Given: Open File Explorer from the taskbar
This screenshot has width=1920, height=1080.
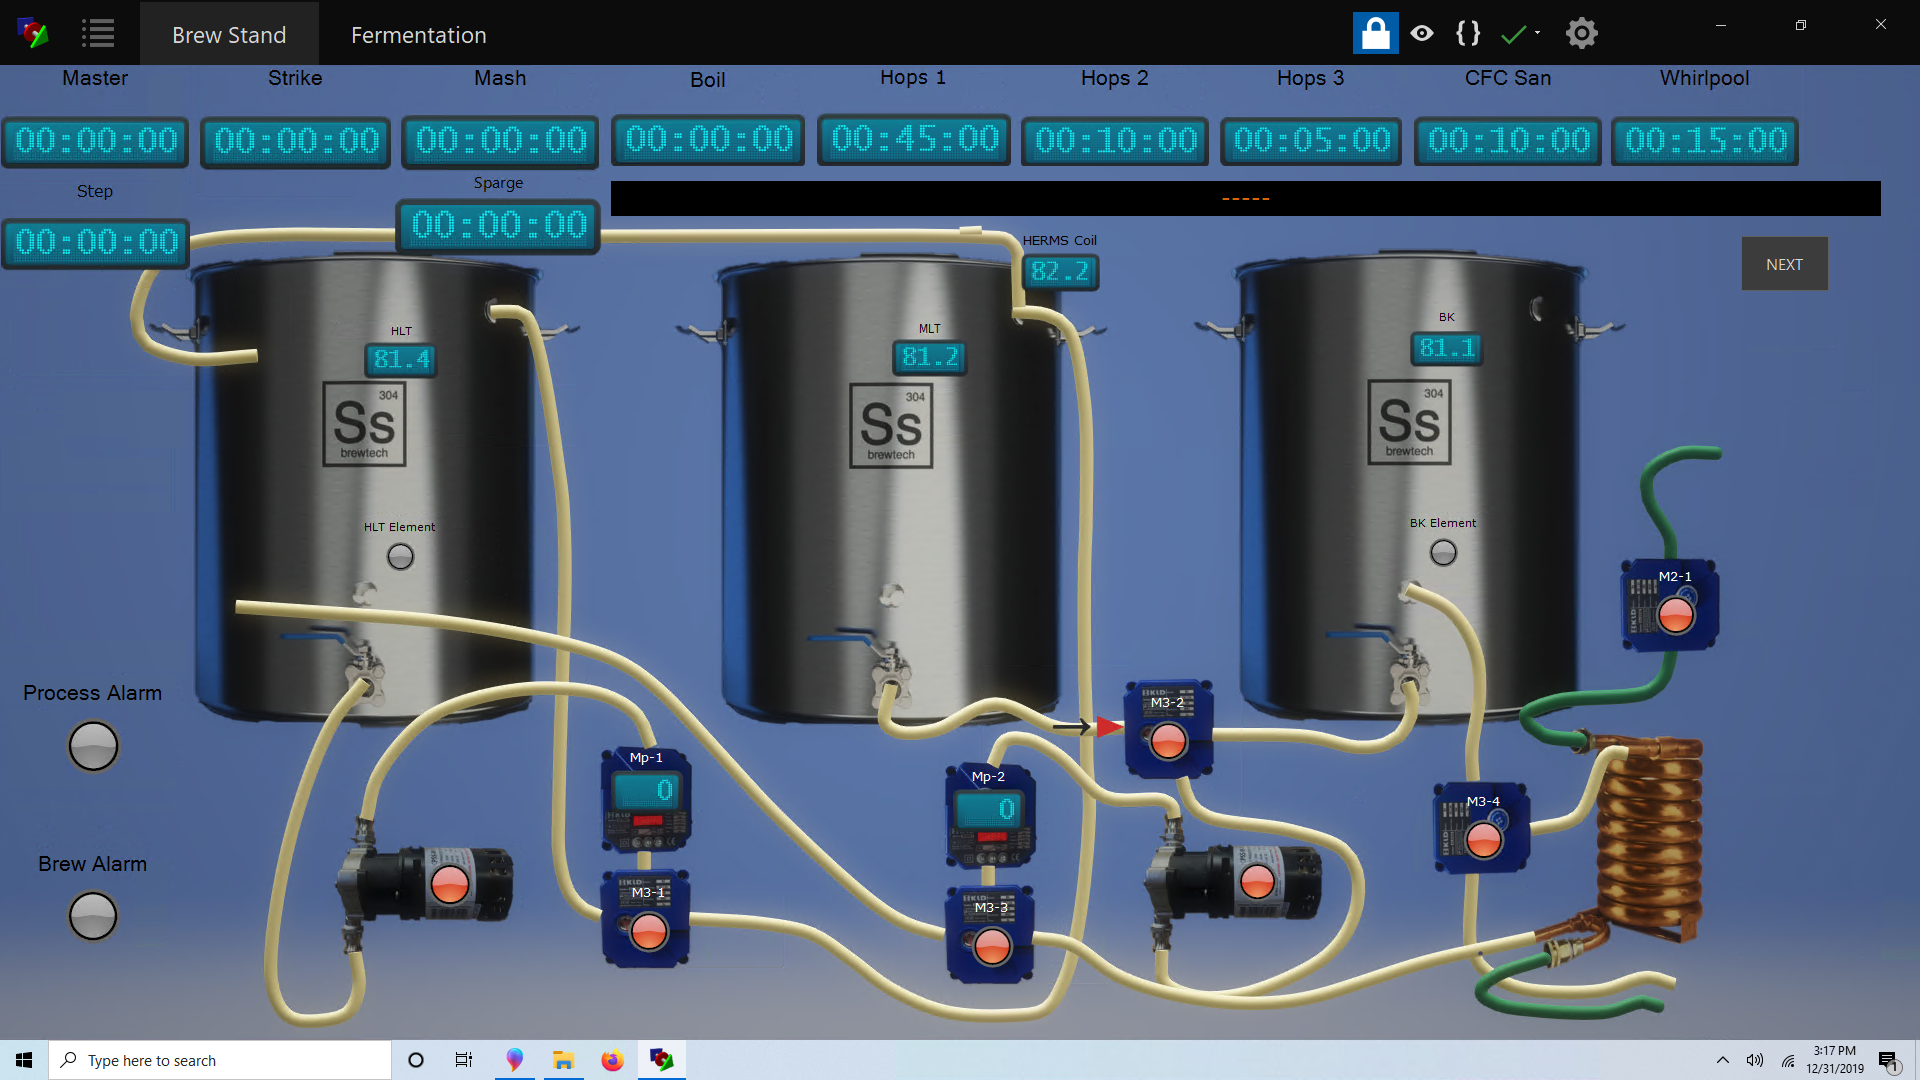Looking at the screenshot, I should click(563, 1060).
